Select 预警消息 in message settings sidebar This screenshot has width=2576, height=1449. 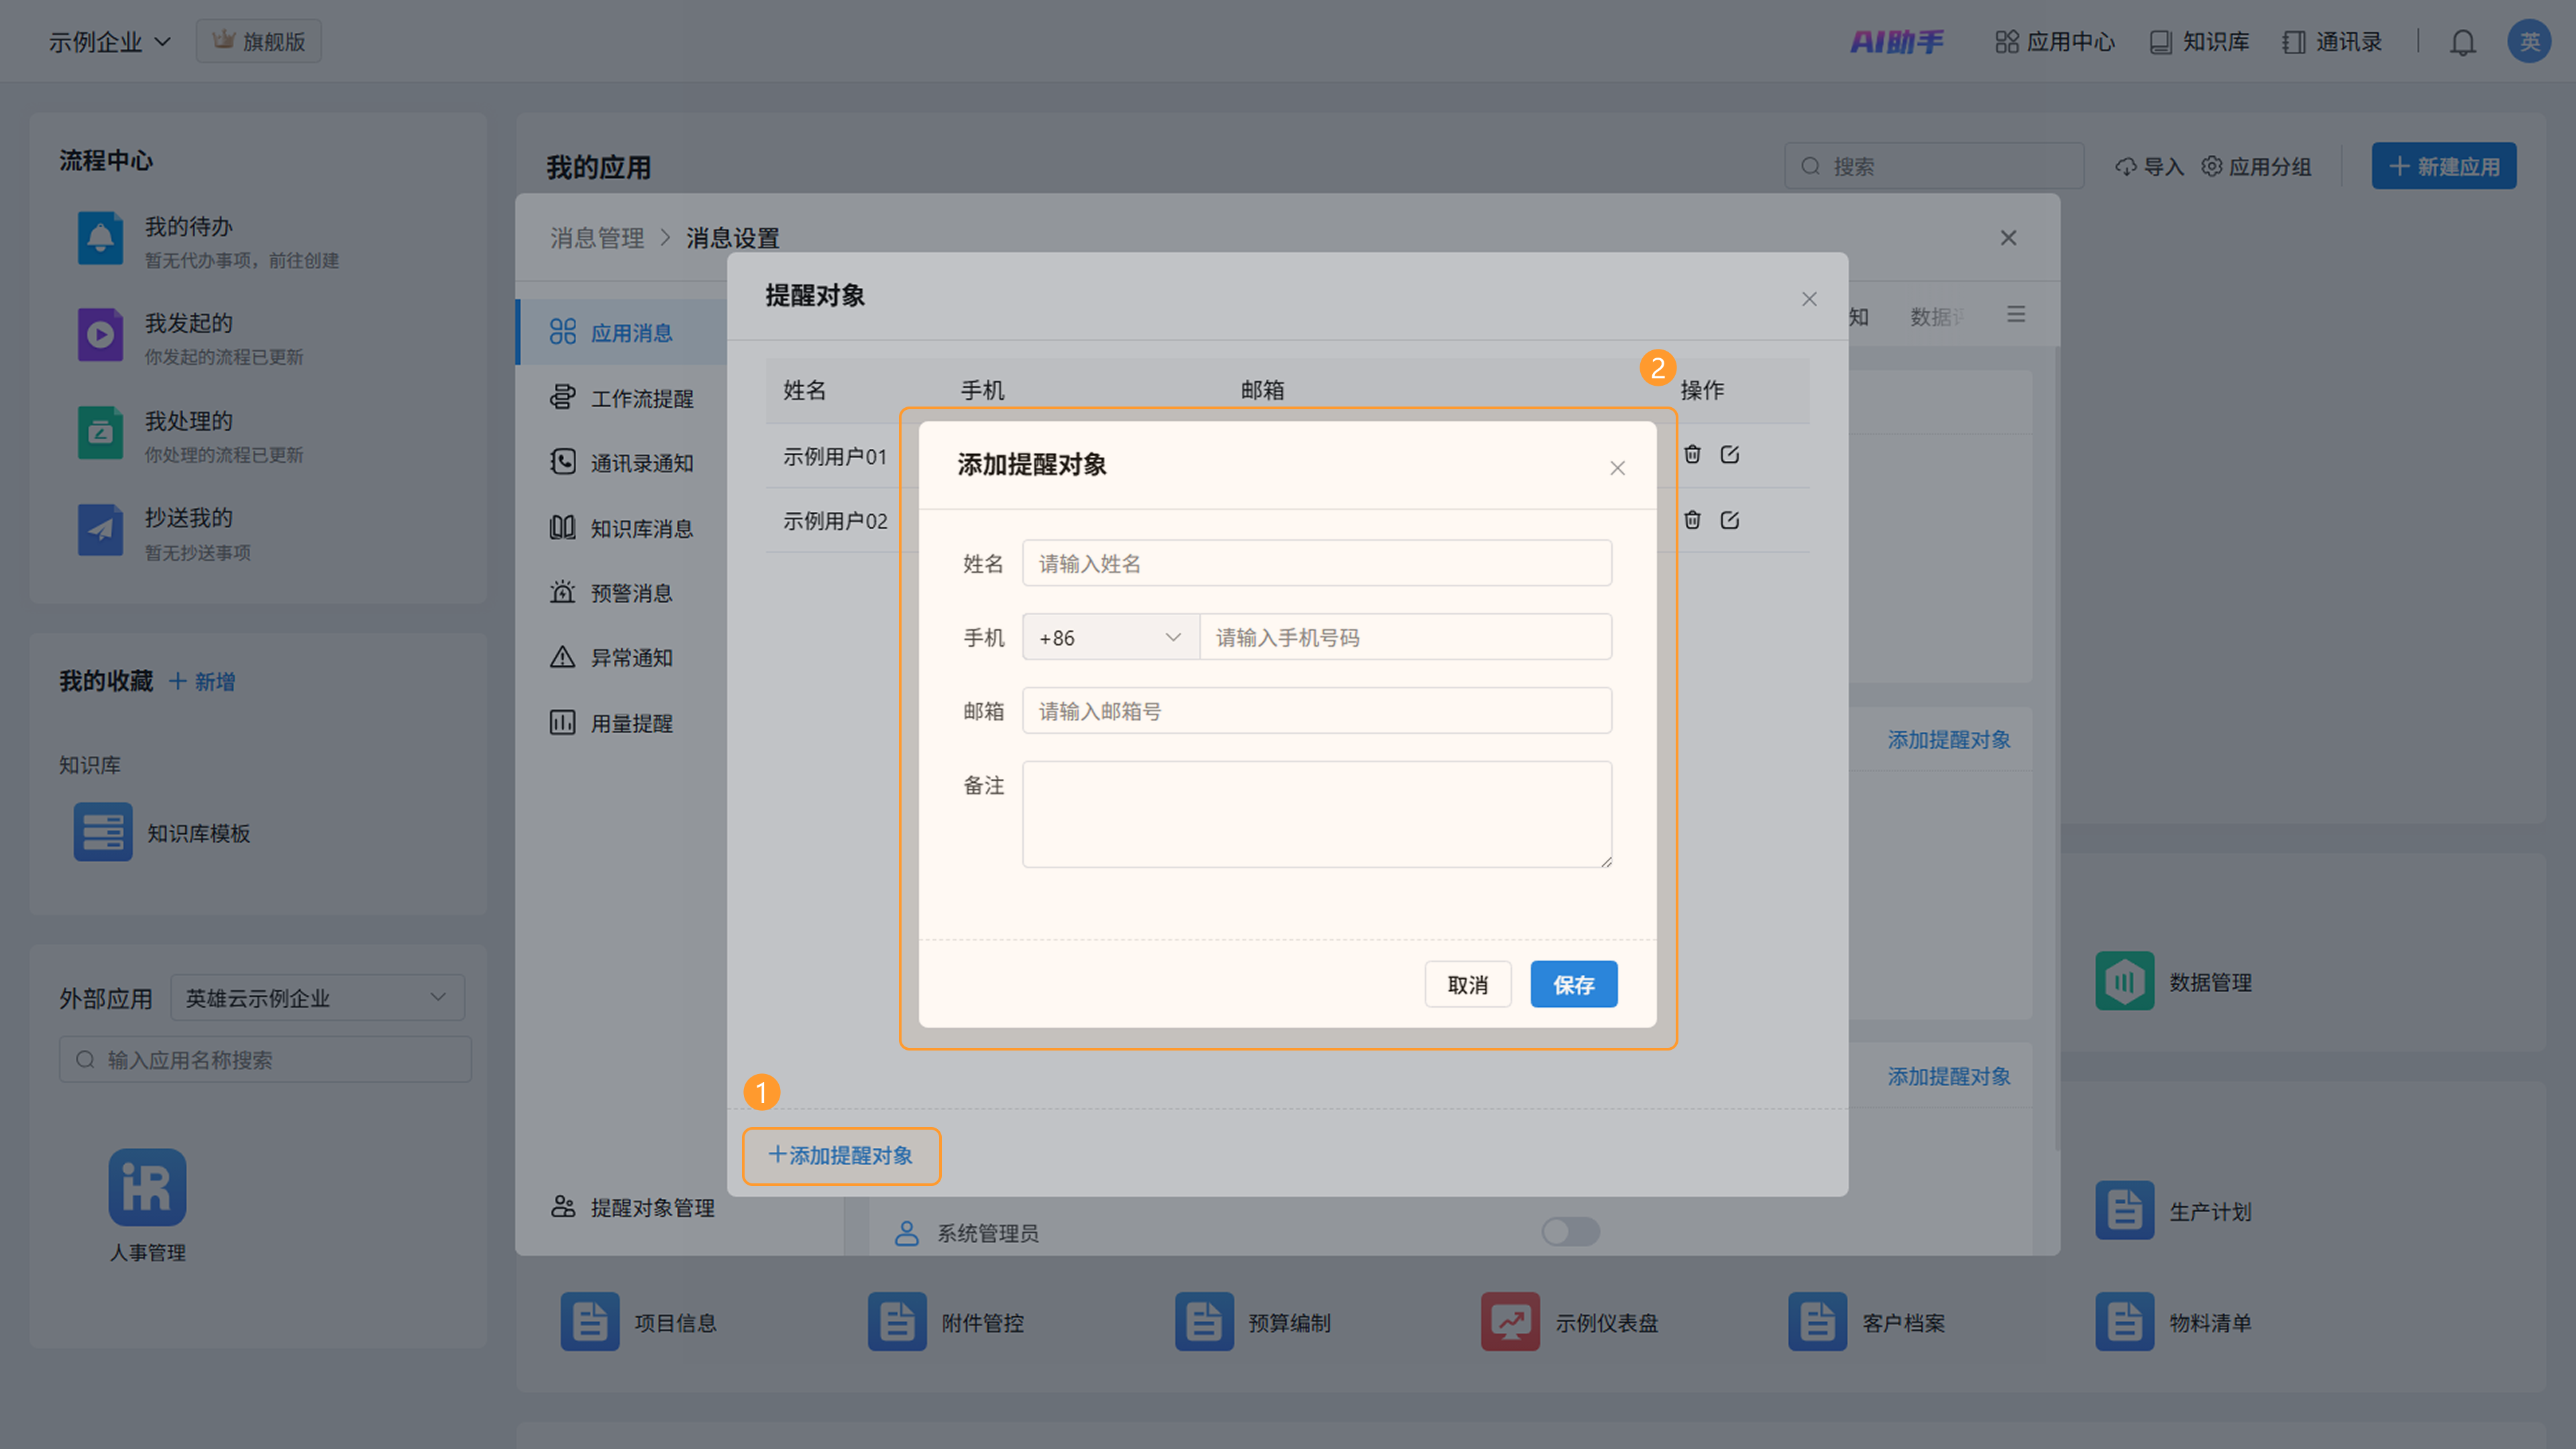631,593
